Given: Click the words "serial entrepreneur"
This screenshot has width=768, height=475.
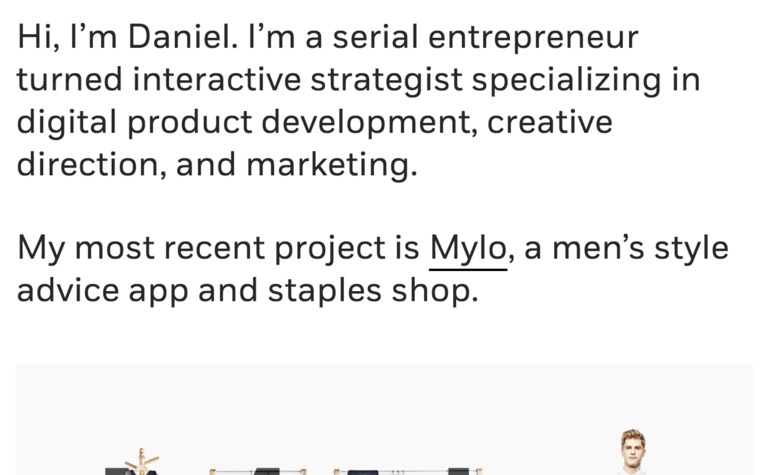Looking at the screenshot, I should [x=485, y=38].
